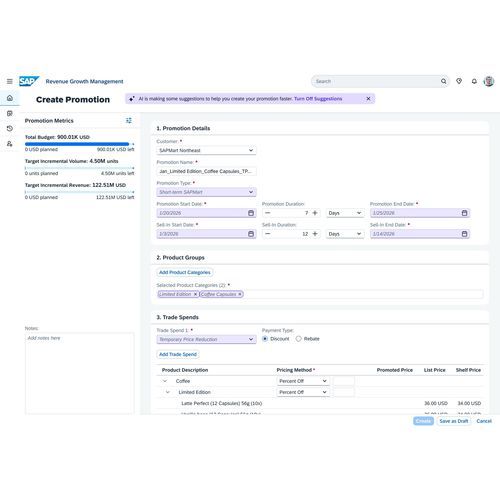
Task: Click the SAP logo
Action: click(x=29, y=81)
